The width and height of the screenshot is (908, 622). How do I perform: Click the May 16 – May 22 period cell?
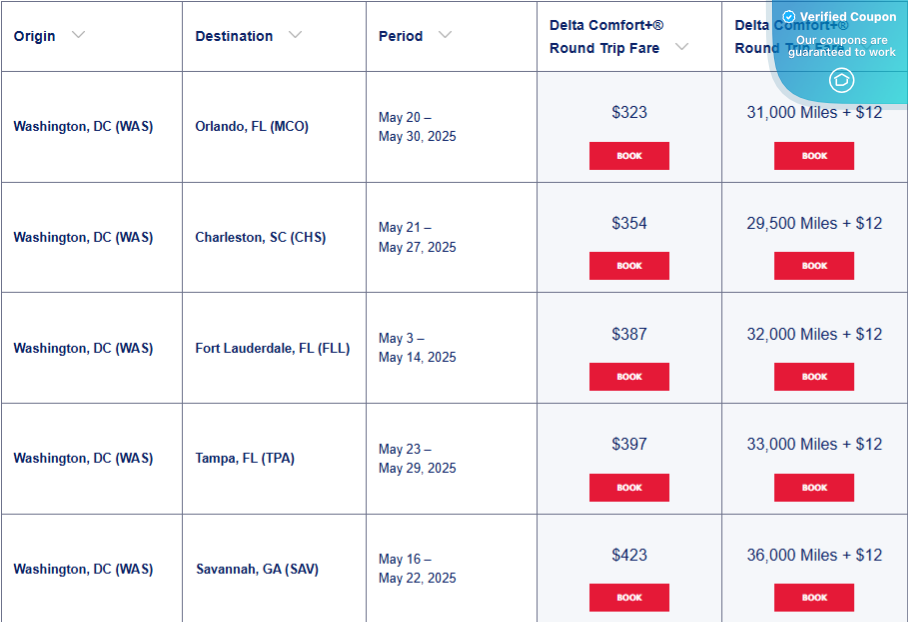point(417,568)
